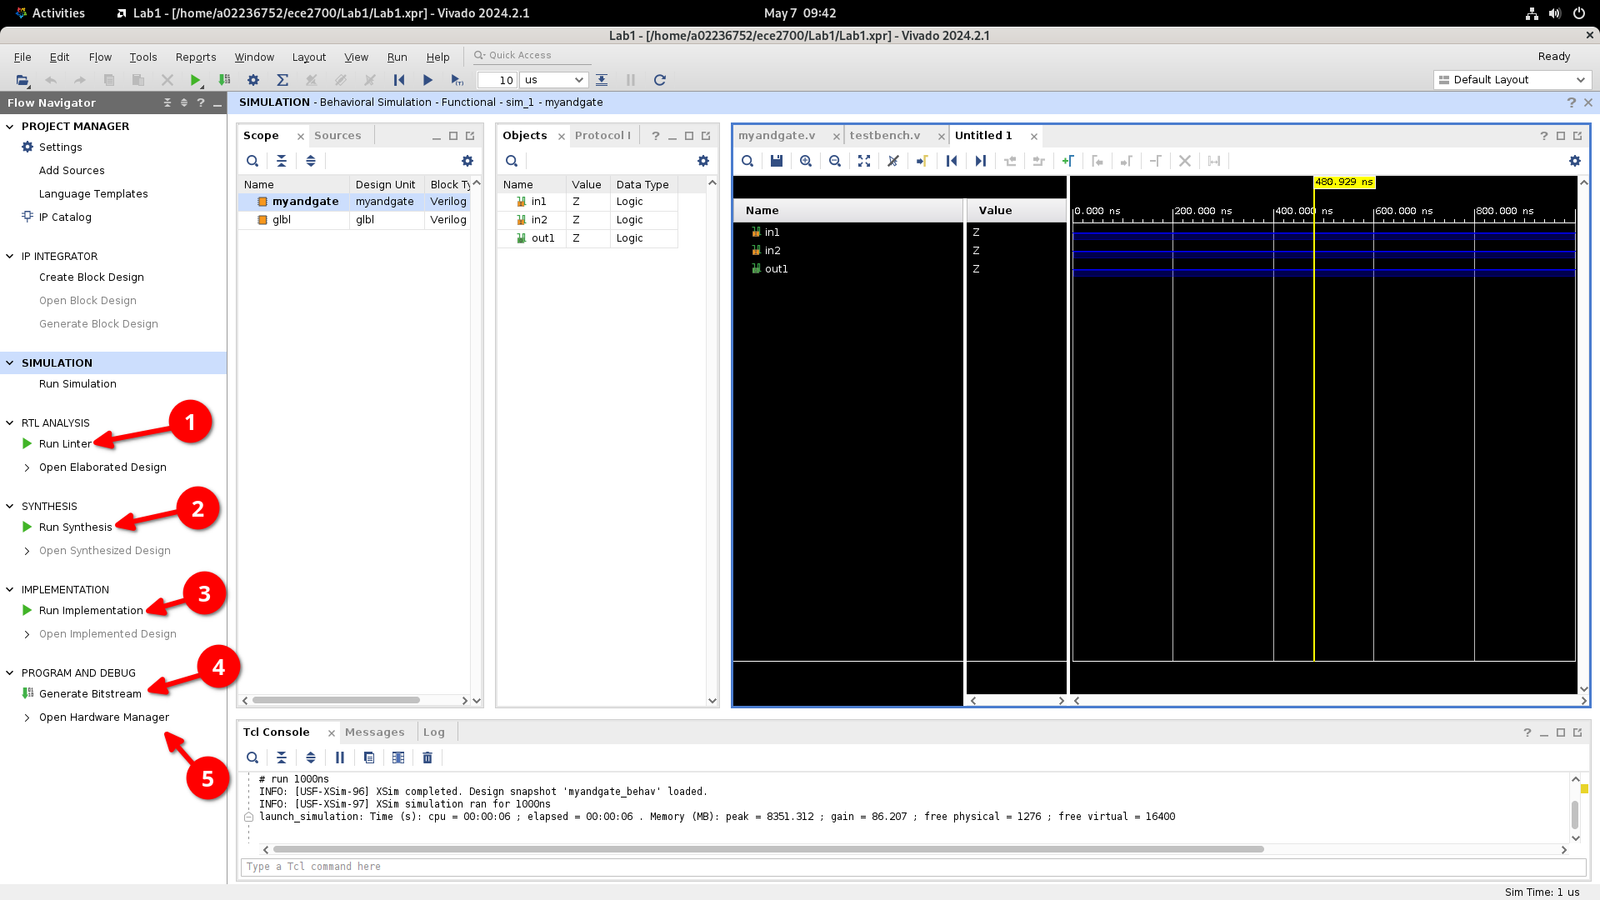Go to time 0 in waveform
The width and height of the screenshot is (1600, 900).
[952, 161]
